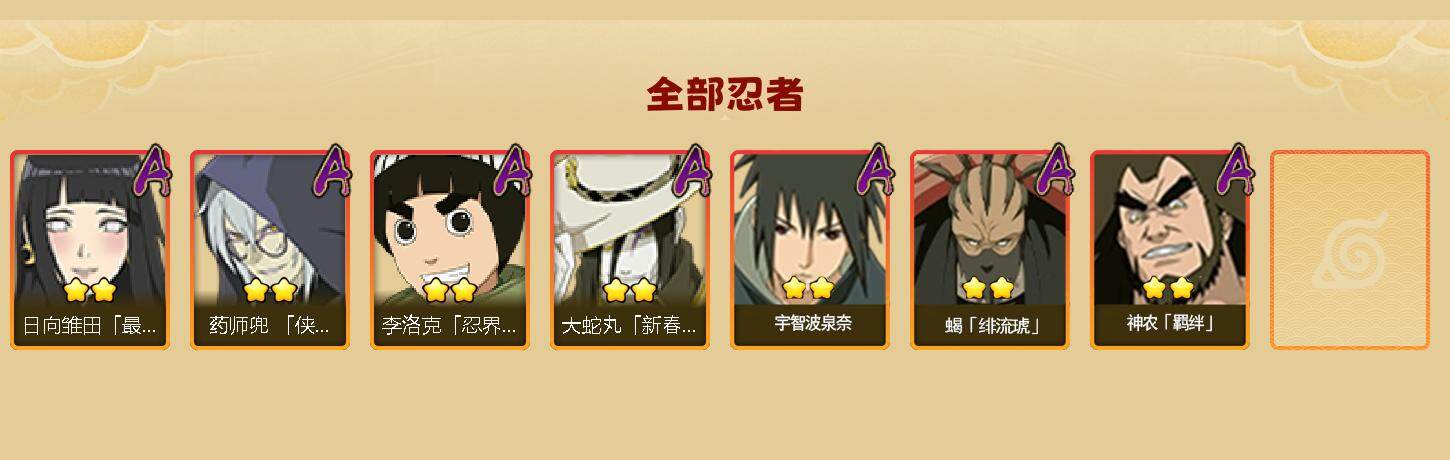Click the 蝎「绯流琥」 name label
The width and height of the screenshot is (1450, 460).
[x=992, y=326]
